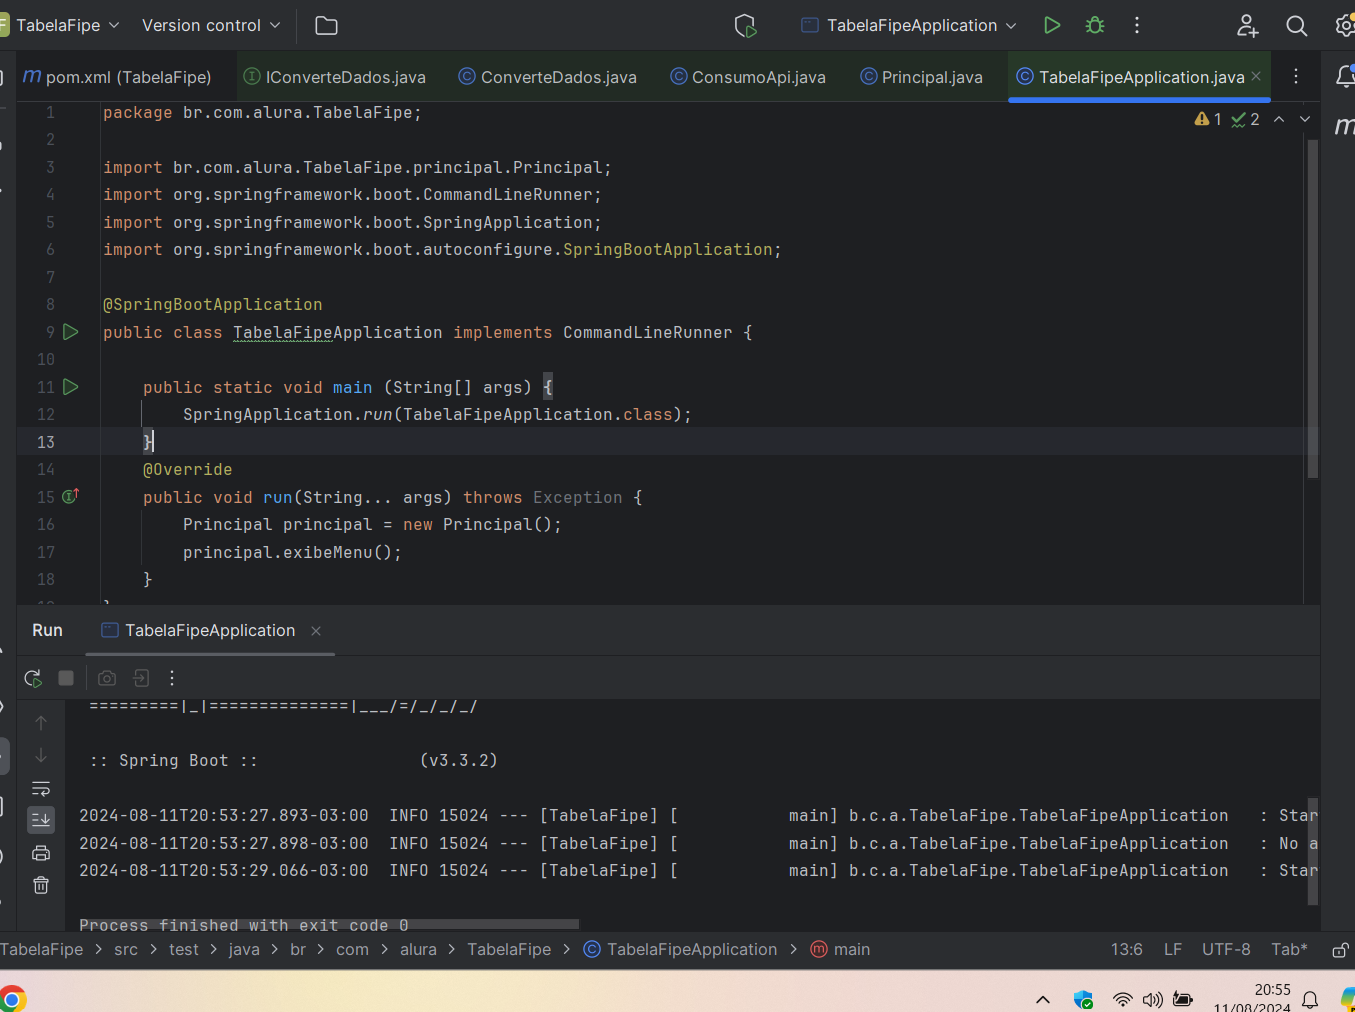Viewport: 1355px width, 1012px height.
Task: Open Code With Me user icon
Action: [x=1247, y=26]
